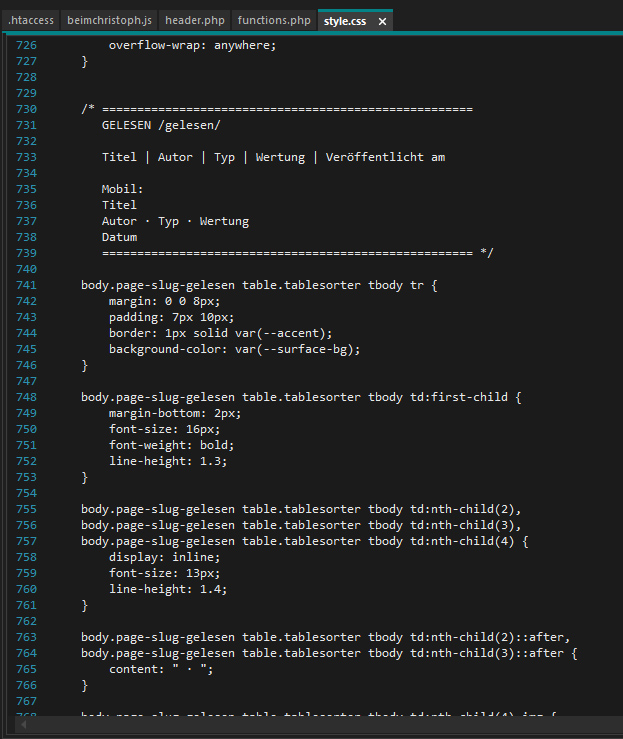
Task: Select line number 730 in the gutter
Action: tap(26, 109)
